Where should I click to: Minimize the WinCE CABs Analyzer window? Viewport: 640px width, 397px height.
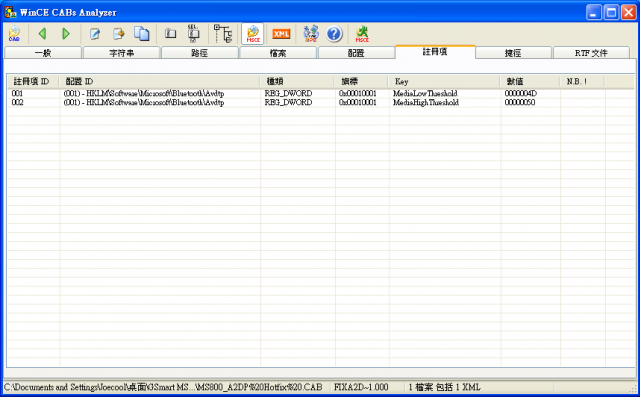(594, 12)
